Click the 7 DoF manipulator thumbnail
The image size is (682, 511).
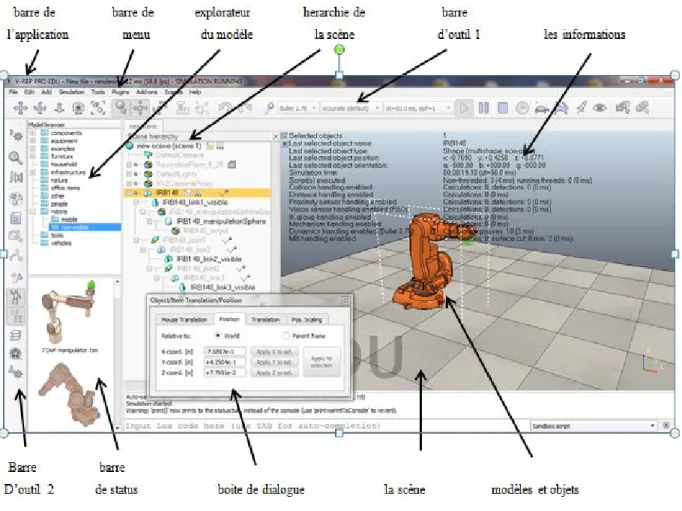[69, 314]
